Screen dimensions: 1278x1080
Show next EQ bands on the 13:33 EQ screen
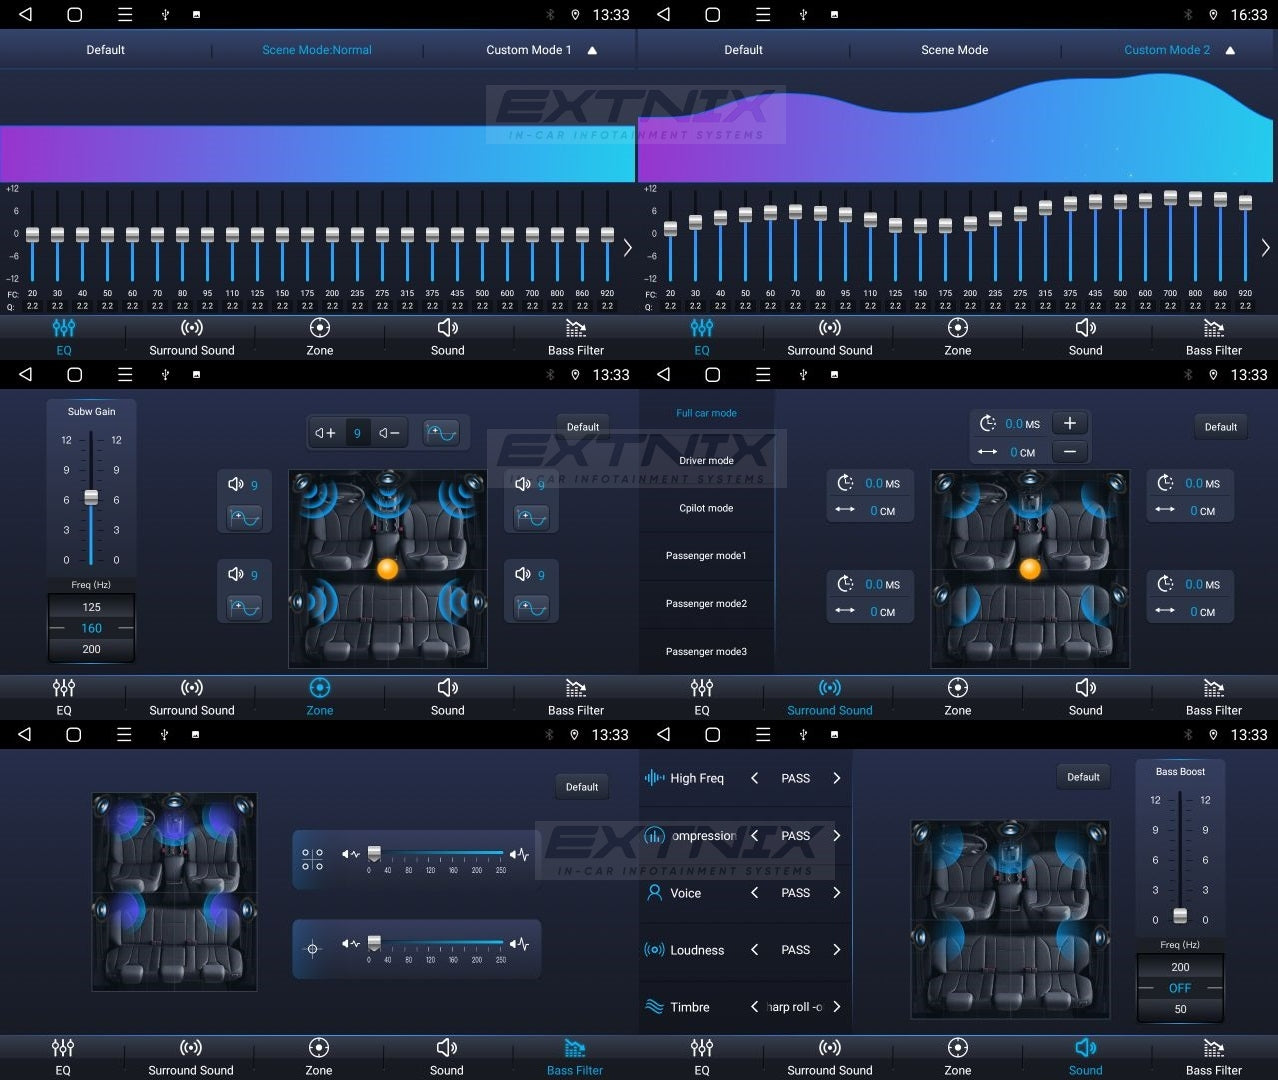pyautogui.click(x=627, y=247)
